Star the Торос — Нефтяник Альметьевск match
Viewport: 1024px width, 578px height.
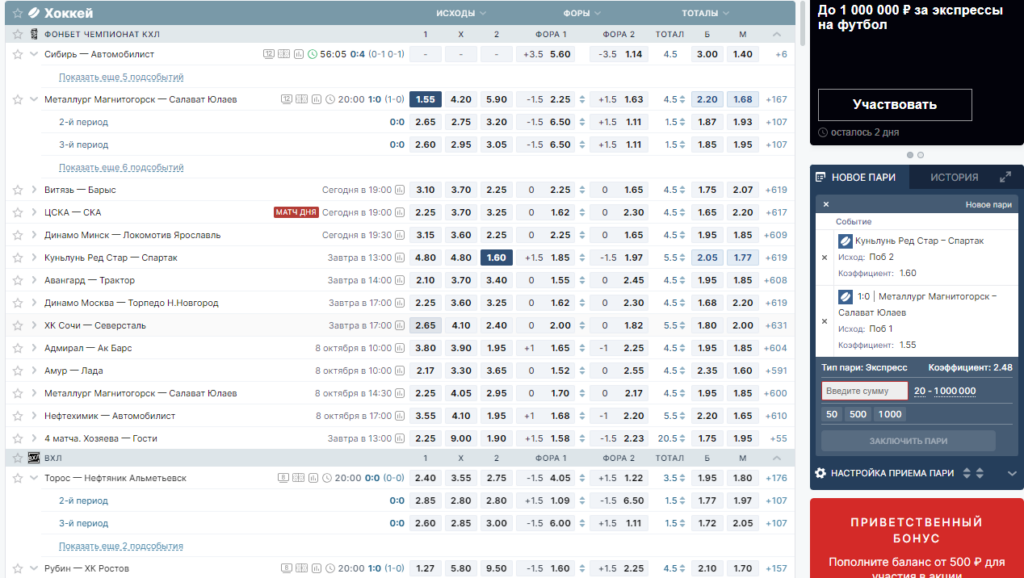tap(18, 478)
